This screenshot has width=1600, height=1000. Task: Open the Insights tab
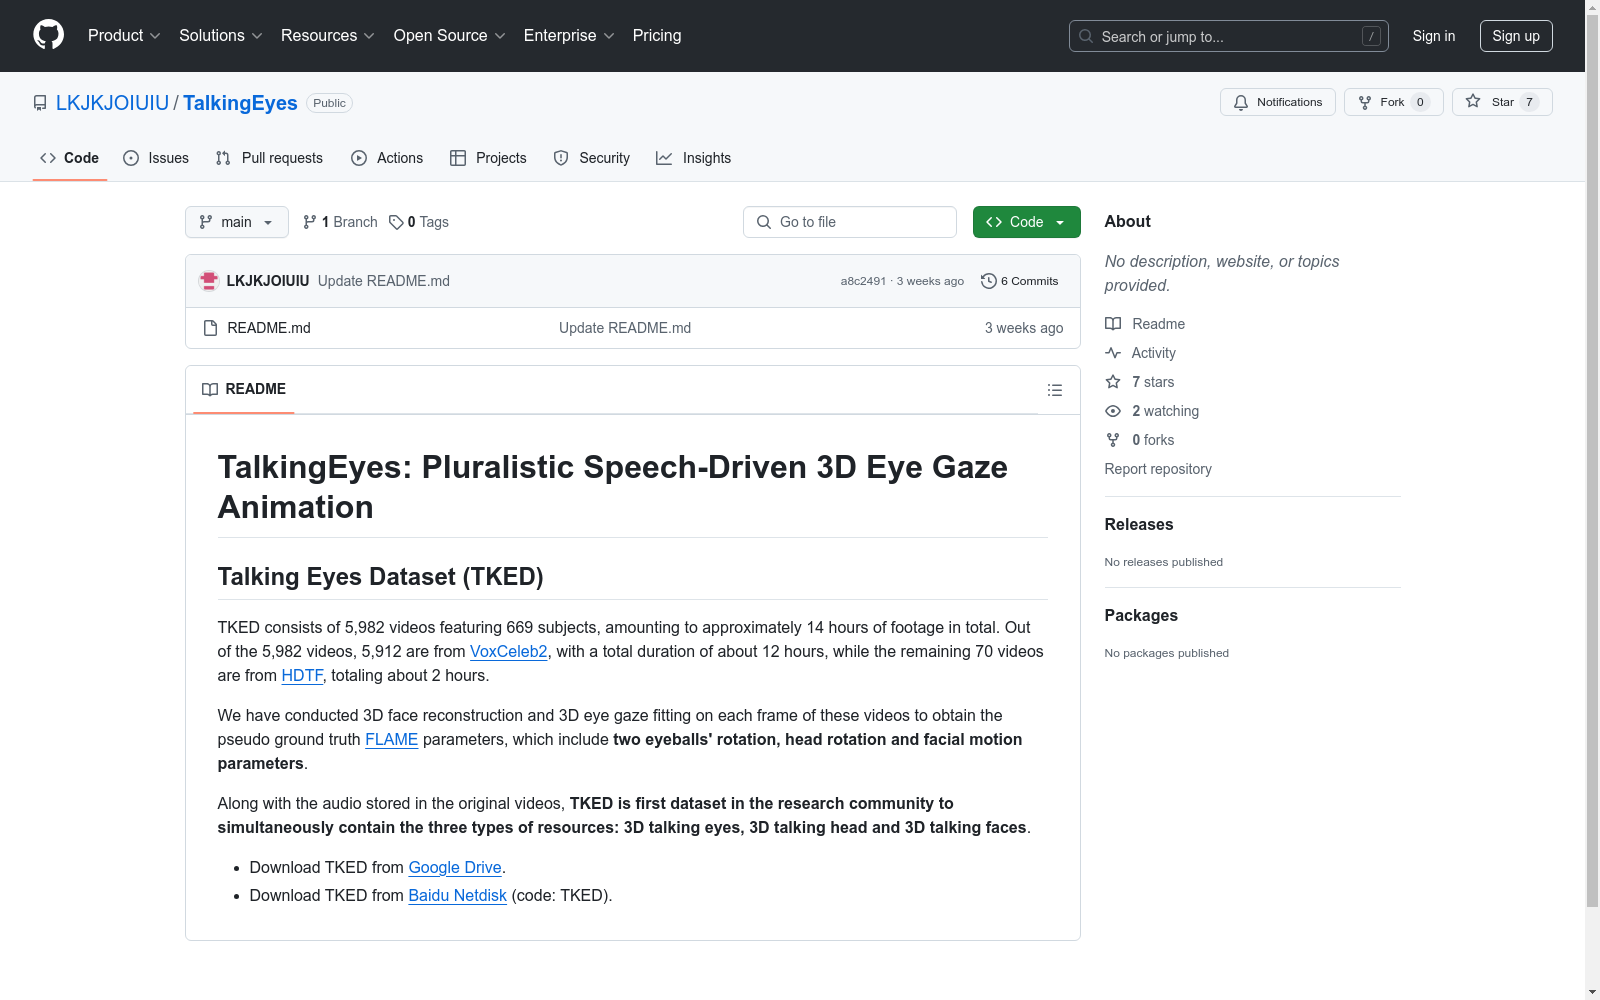[694, 158]
